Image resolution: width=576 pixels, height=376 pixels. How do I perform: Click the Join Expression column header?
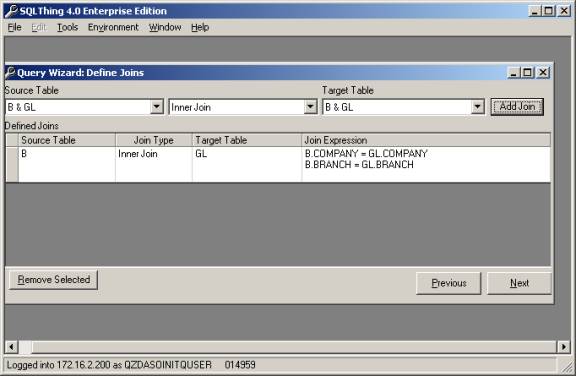(426, 140)
